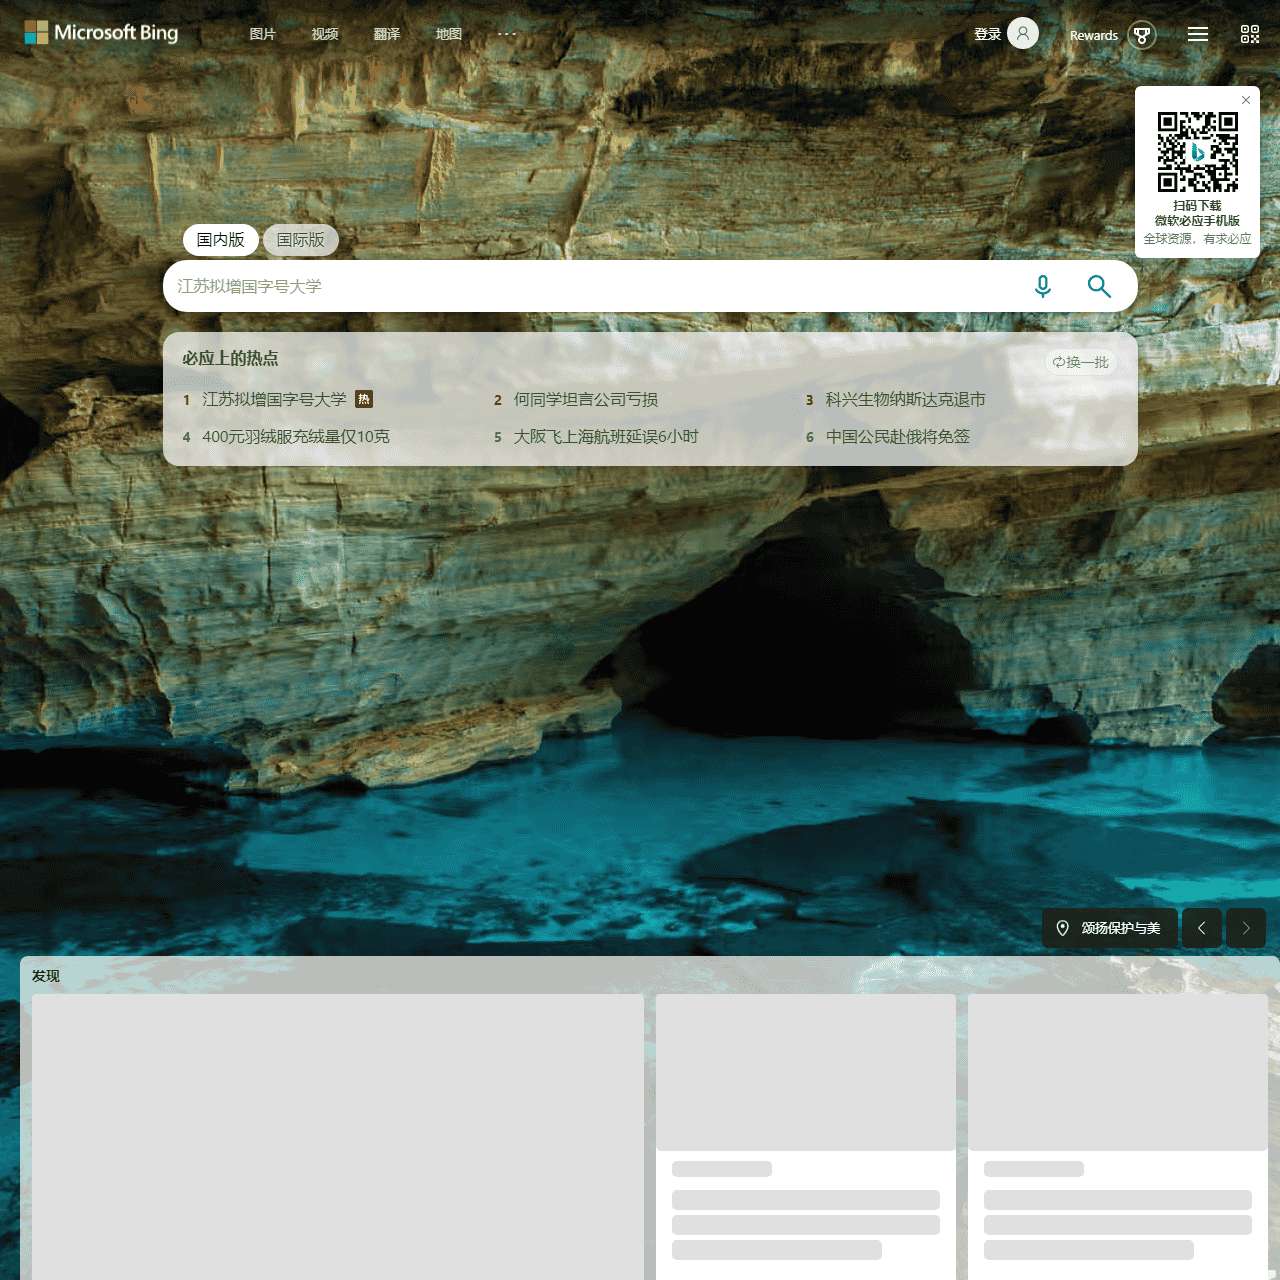This screenshot has width=1280, height=1280.
Task: Click the user avatar login icon
Action: (x=1022, y=33)
